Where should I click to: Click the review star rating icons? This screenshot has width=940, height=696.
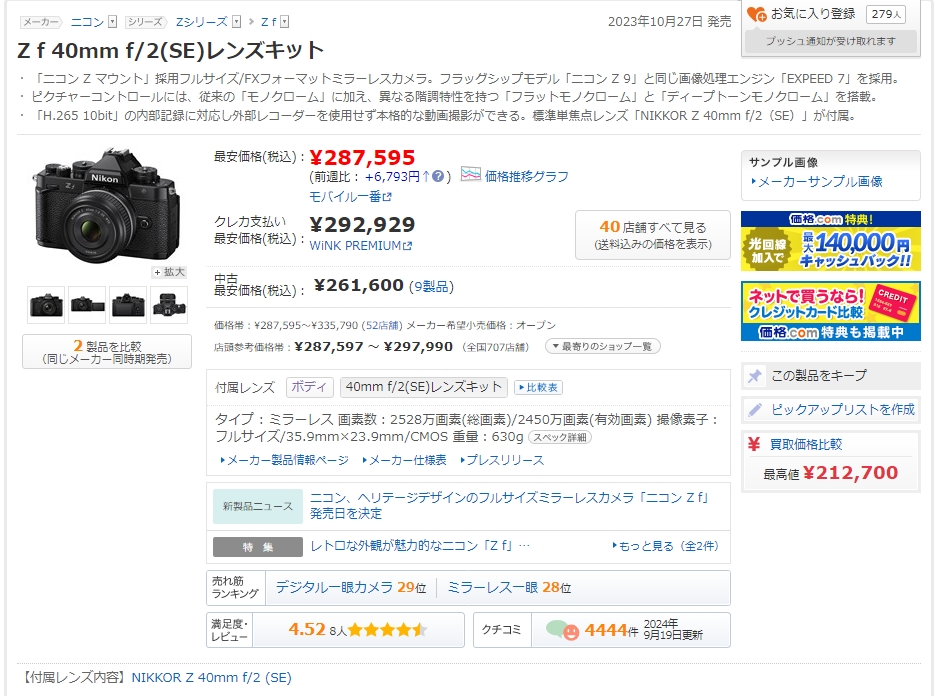click(x=387, y=630)
